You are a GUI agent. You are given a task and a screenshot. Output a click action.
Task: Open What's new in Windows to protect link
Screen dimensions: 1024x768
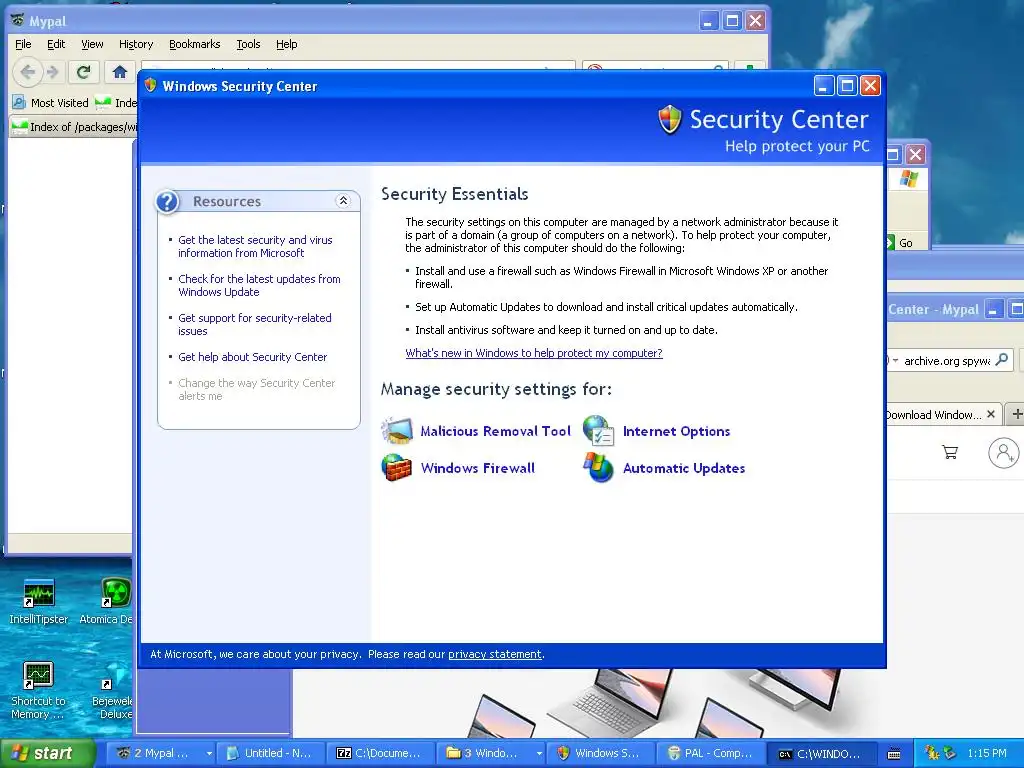click(x=534, y=353)
